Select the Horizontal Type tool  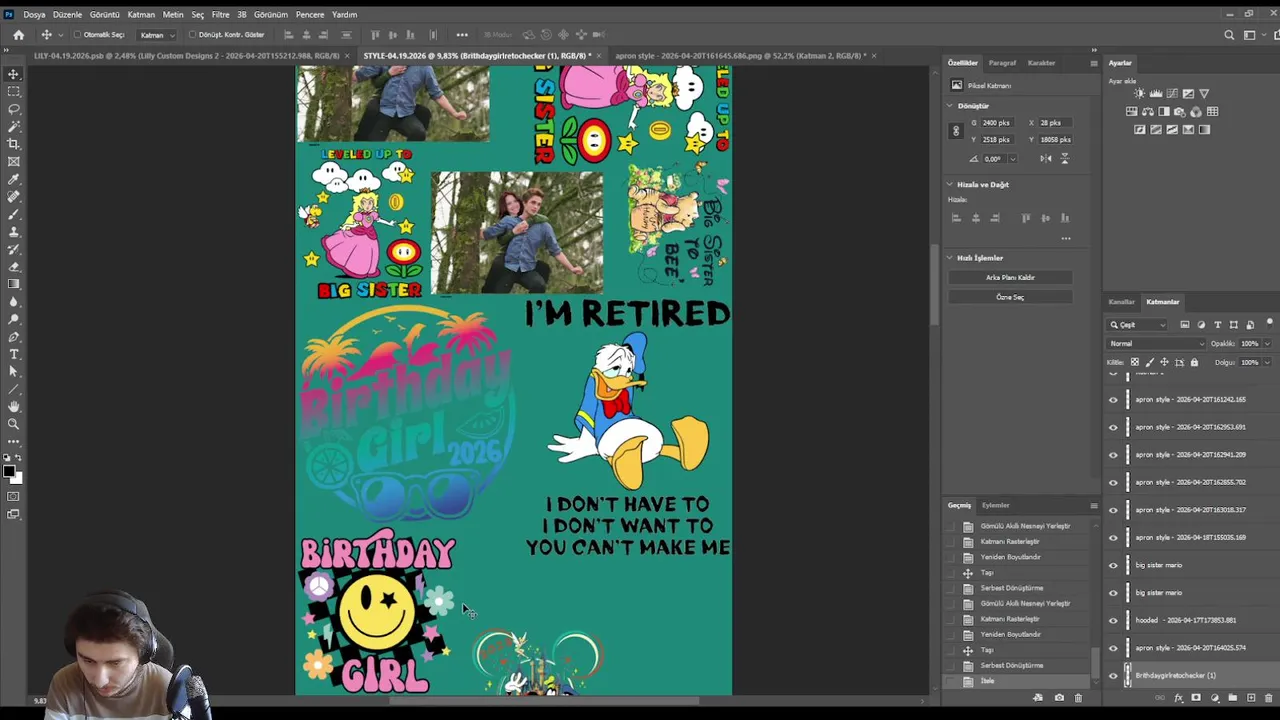pyautogui.click(x=14, y=354)
